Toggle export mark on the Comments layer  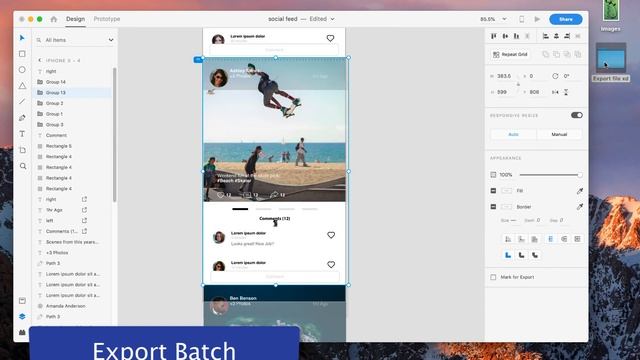pos(84,231)
